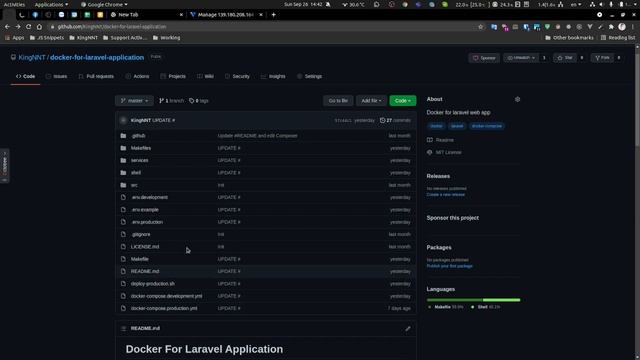Open the Makefile file
Screen dimensions: 640x360
pyautogui.click(x=140, y=259)
